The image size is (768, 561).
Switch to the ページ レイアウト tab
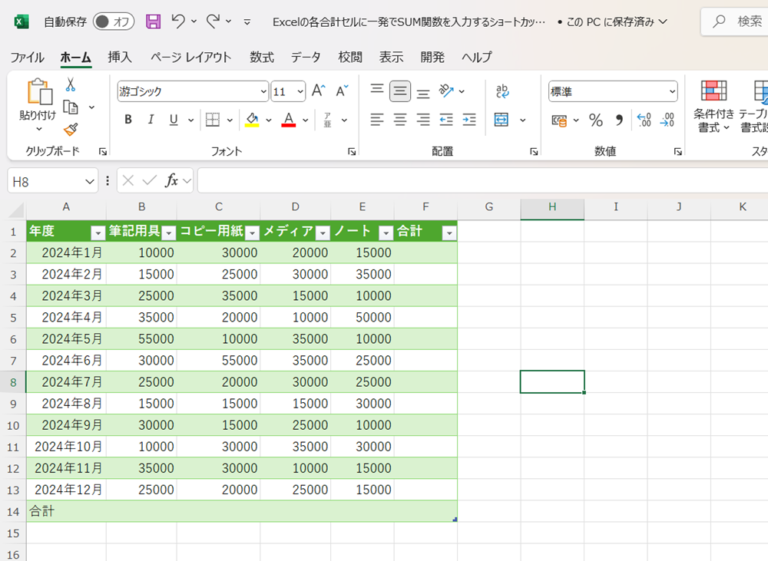[191, 57]
